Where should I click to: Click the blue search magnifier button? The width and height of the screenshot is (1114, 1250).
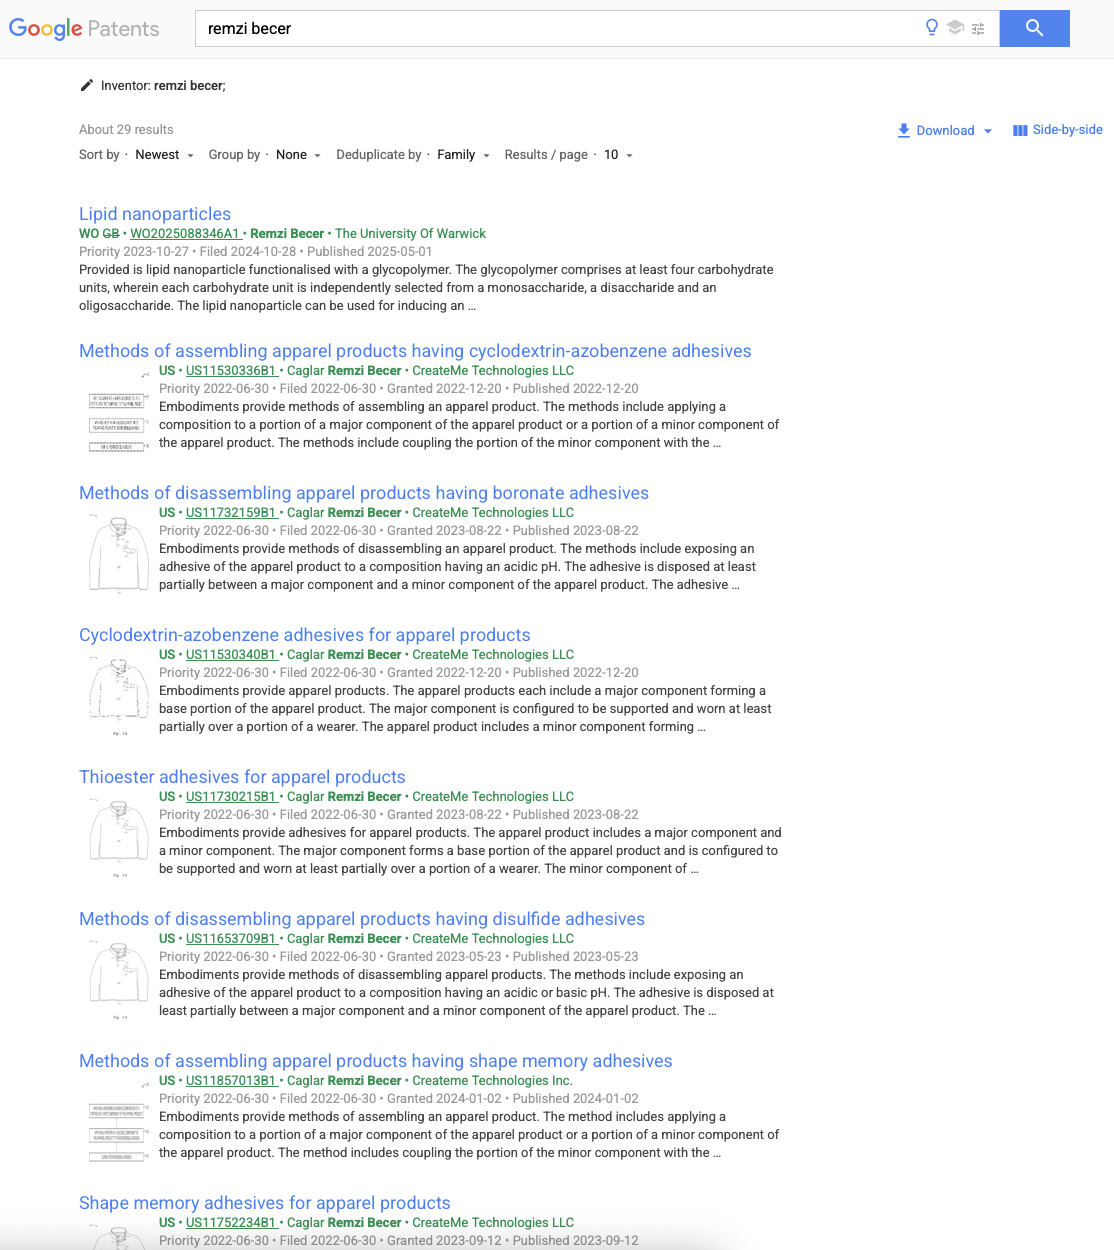1034,28
